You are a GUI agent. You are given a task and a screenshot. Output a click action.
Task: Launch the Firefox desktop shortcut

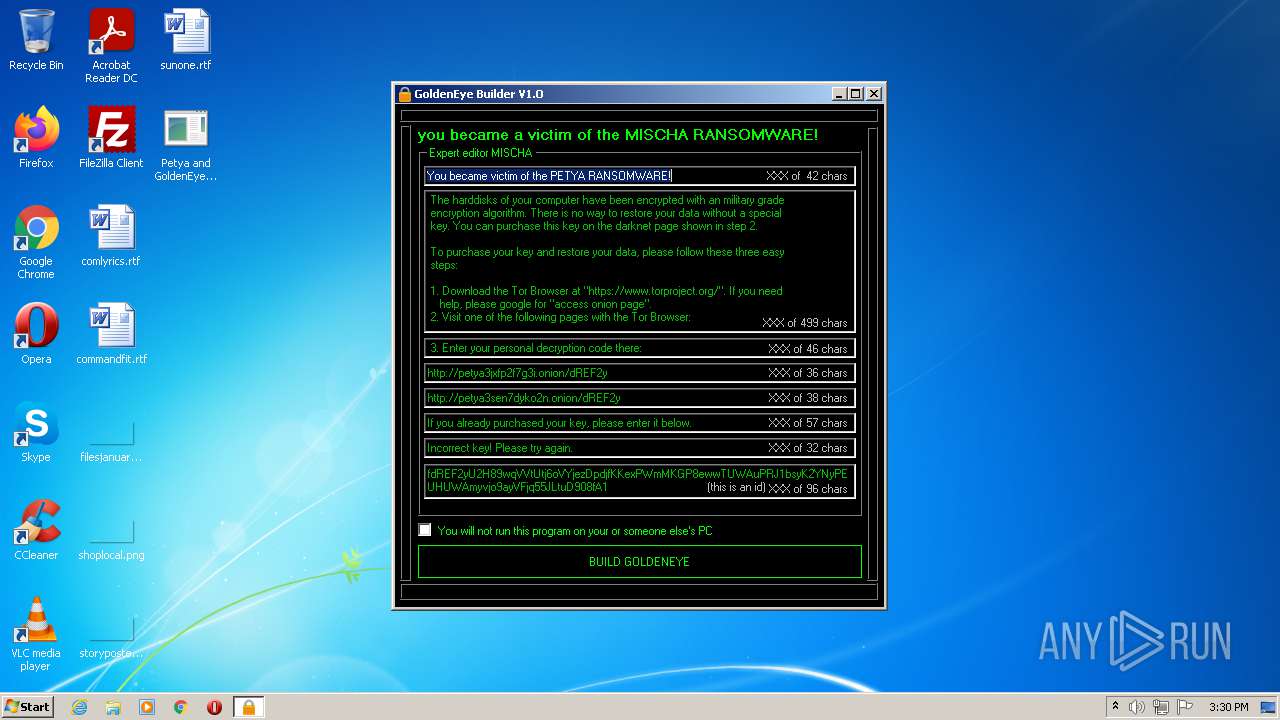point(36,138)
